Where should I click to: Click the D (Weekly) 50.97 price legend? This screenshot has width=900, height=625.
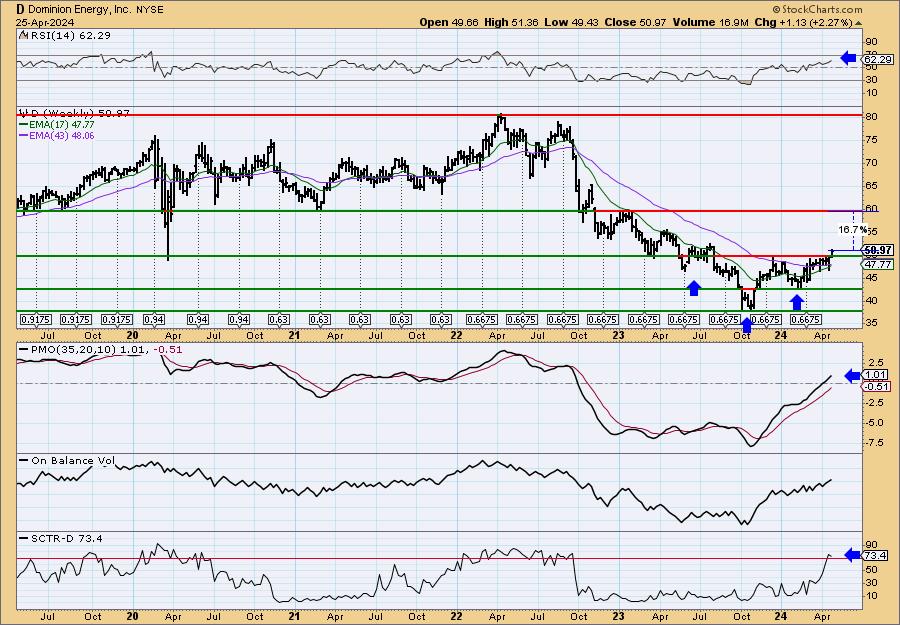[x=79, y=113]
